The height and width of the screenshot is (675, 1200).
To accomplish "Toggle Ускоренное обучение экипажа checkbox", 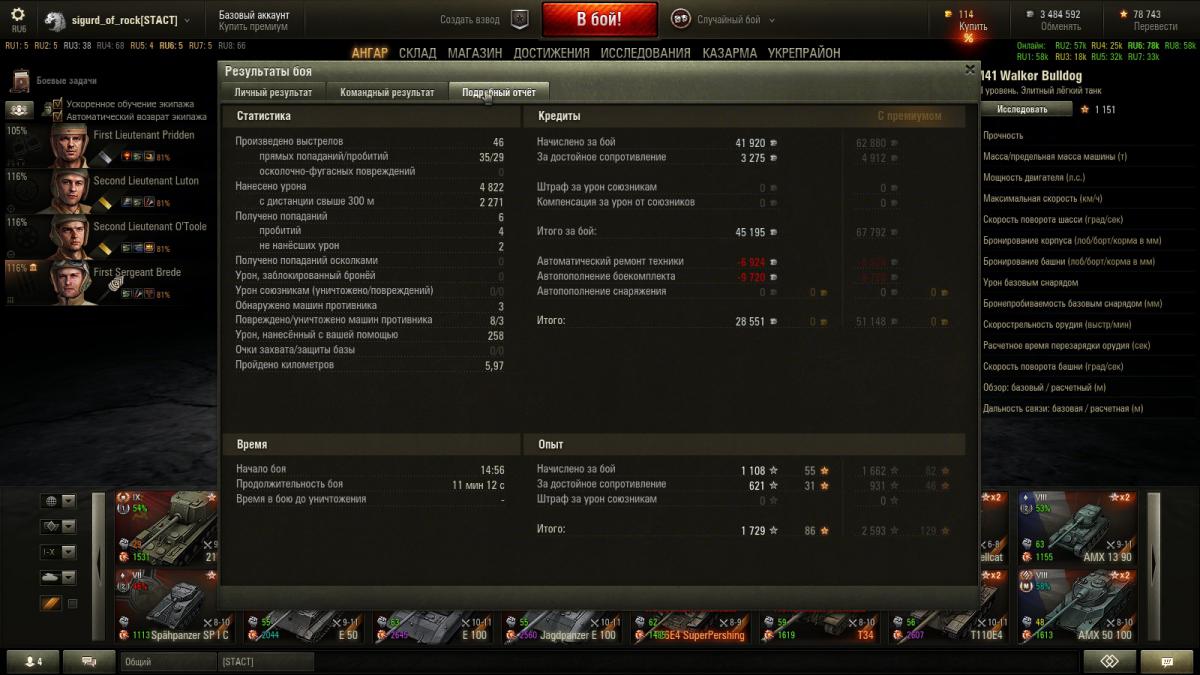I will (57, 103).
